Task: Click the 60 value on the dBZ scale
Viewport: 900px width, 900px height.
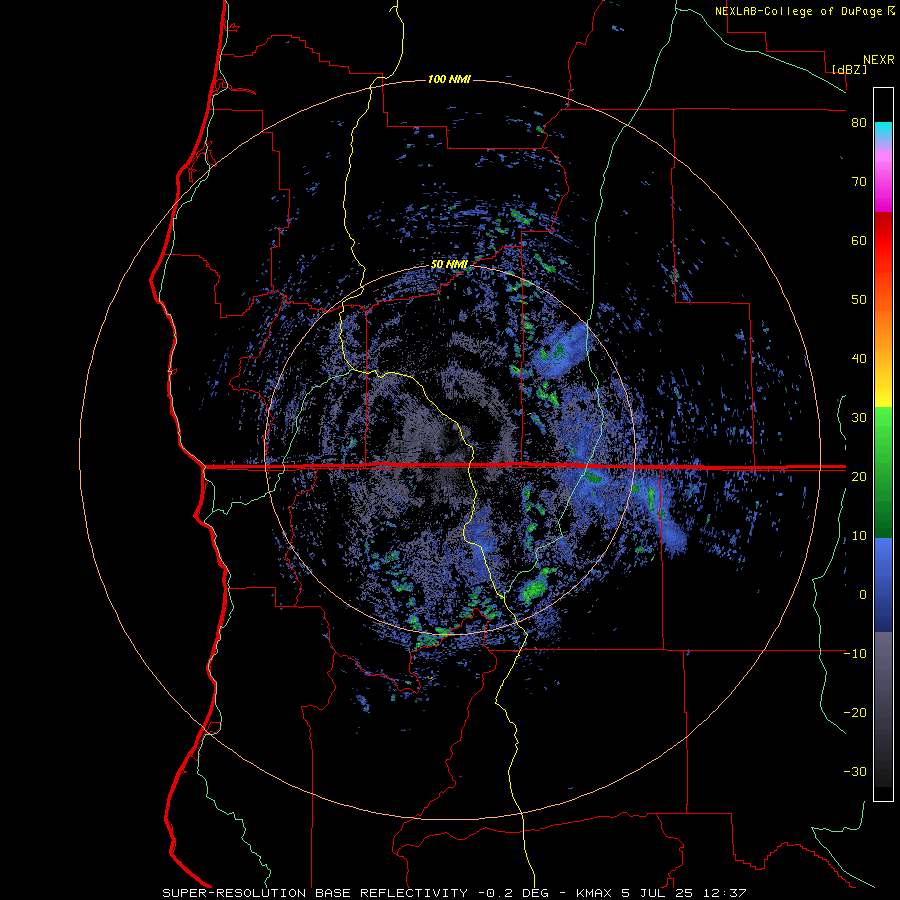Action: coord(859,241)
